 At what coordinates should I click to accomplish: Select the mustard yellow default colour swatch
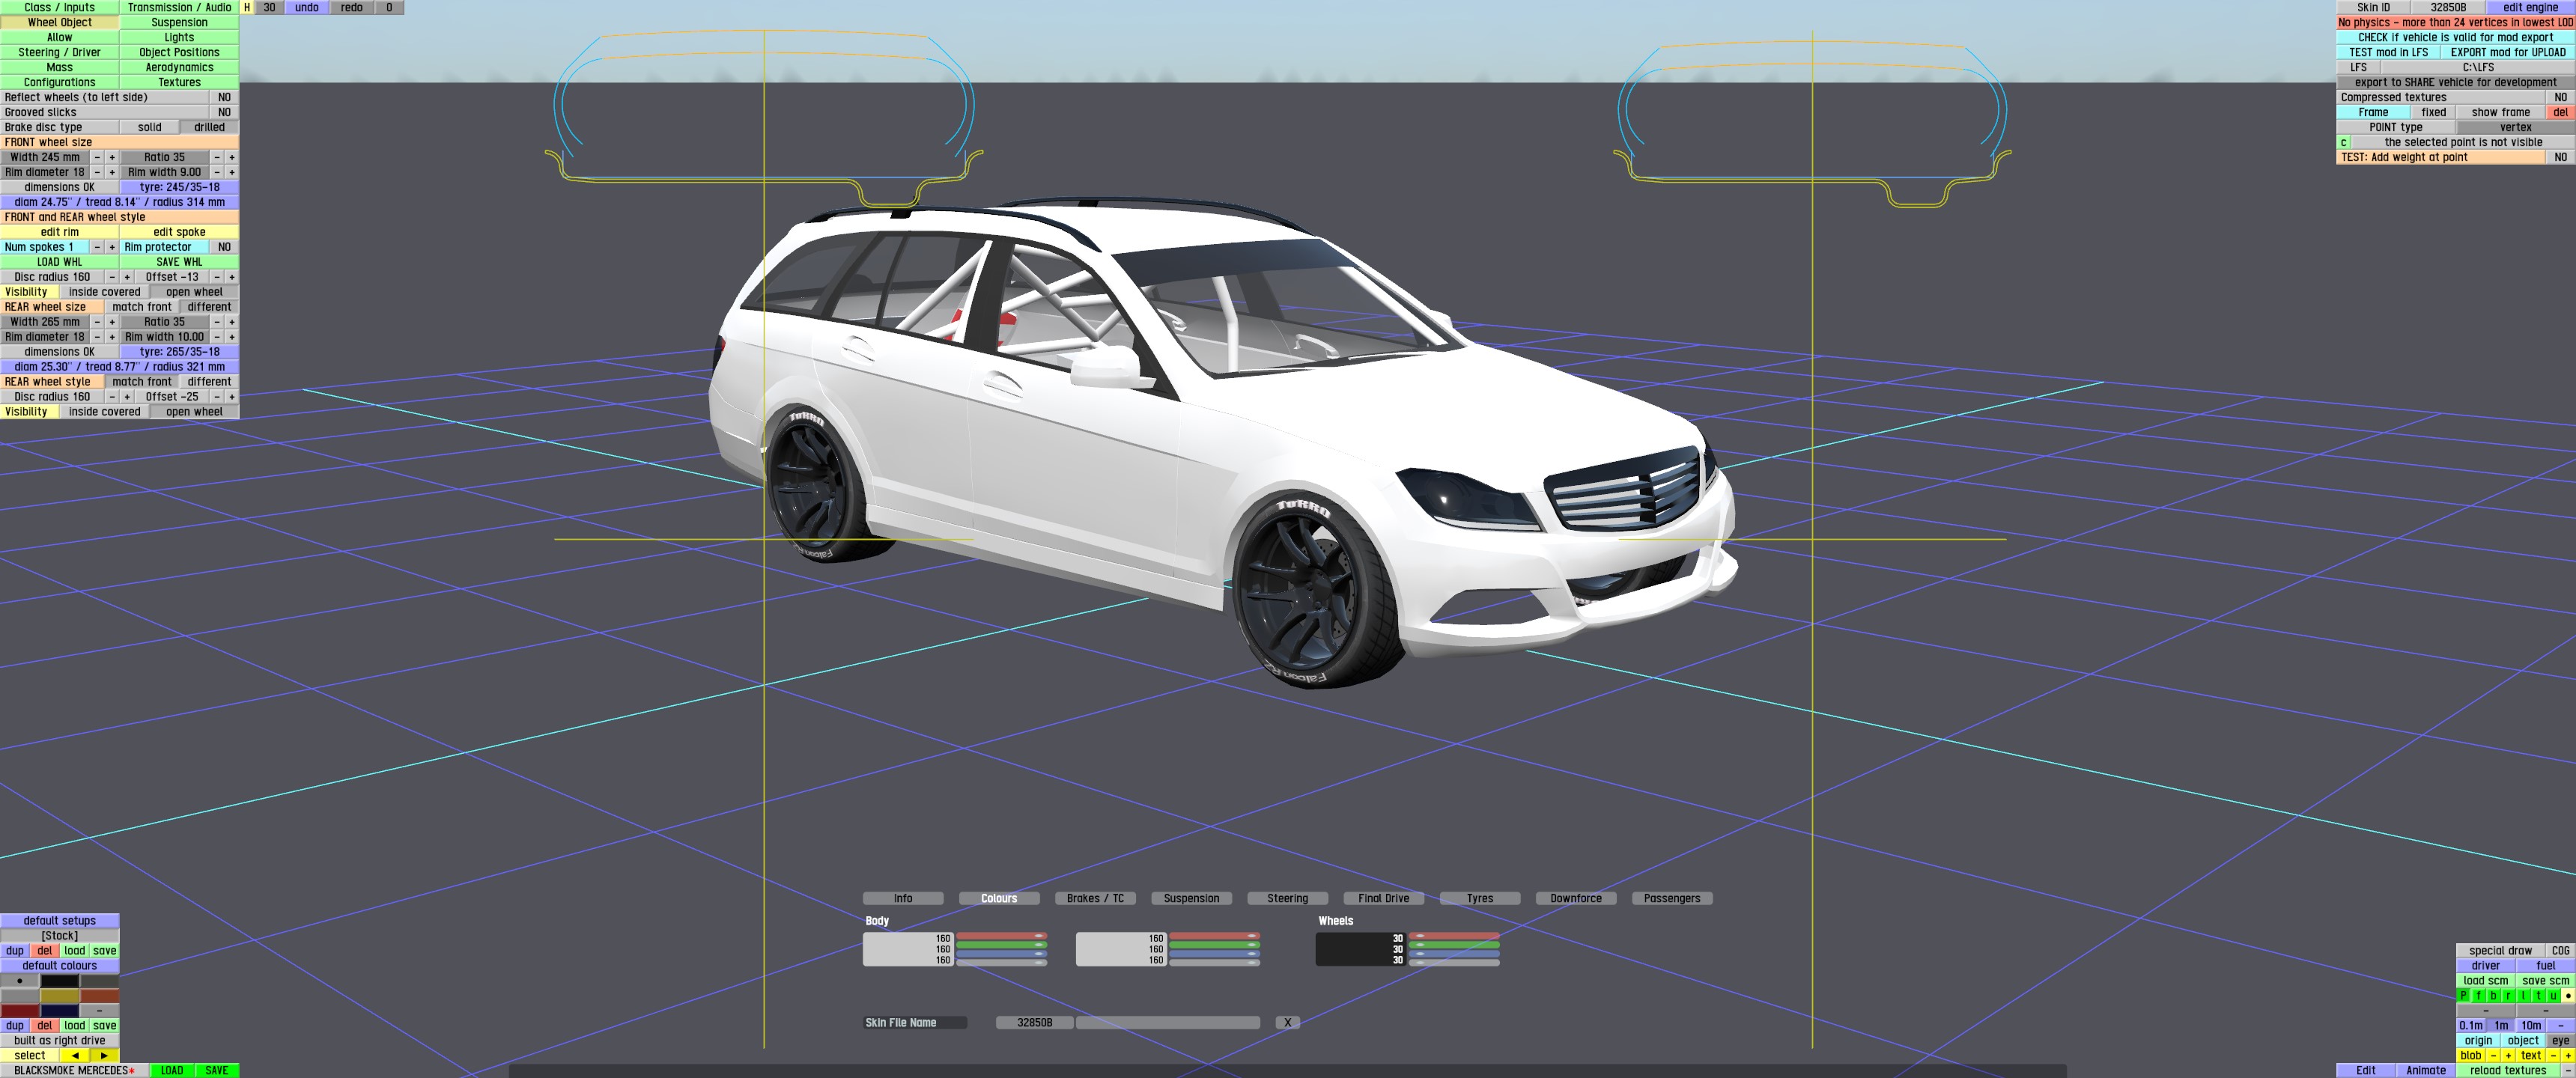[x=60, y=996]
